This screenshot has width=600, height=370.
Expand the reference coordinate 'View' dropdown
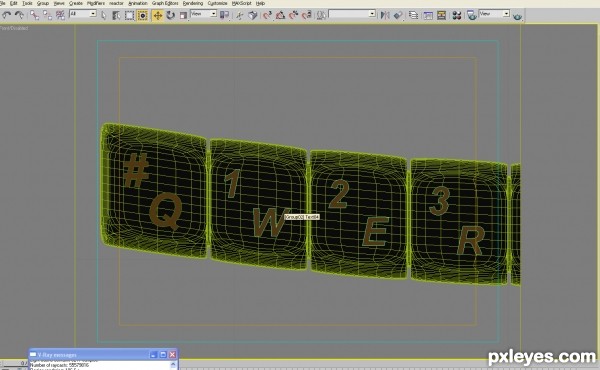coord(204,14)
